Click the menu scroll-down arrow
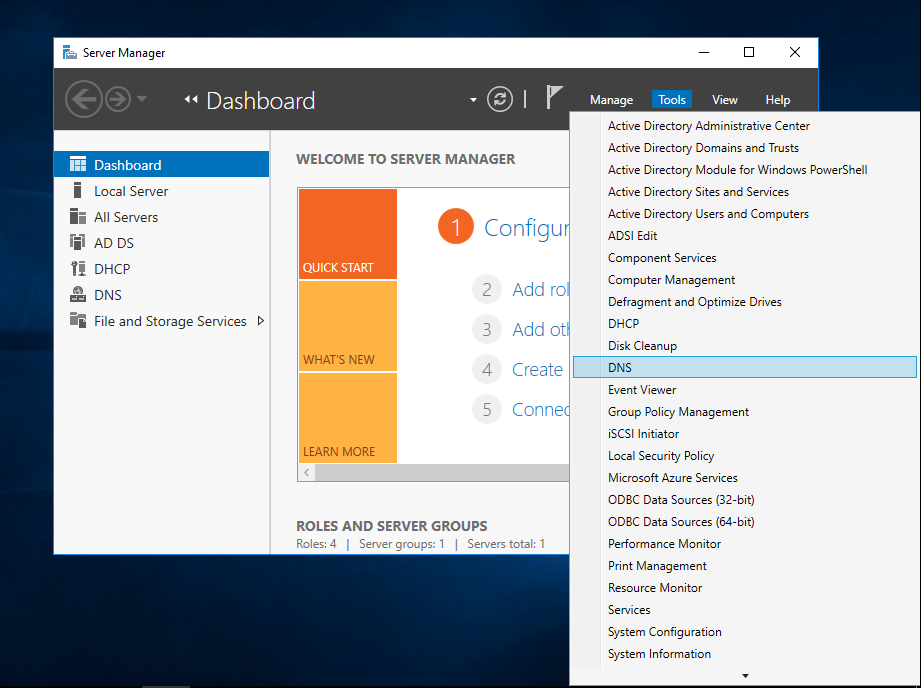 tap(745, 676)
